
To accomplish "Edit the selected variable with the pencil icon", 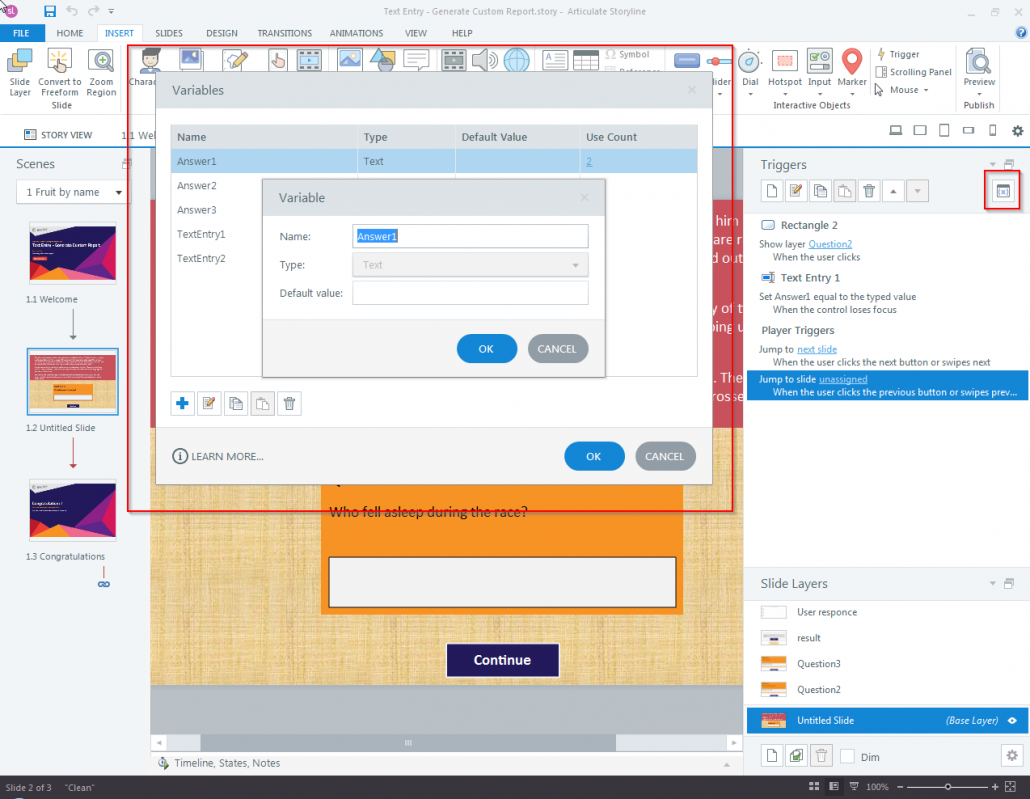I will (x=209, y=403).
